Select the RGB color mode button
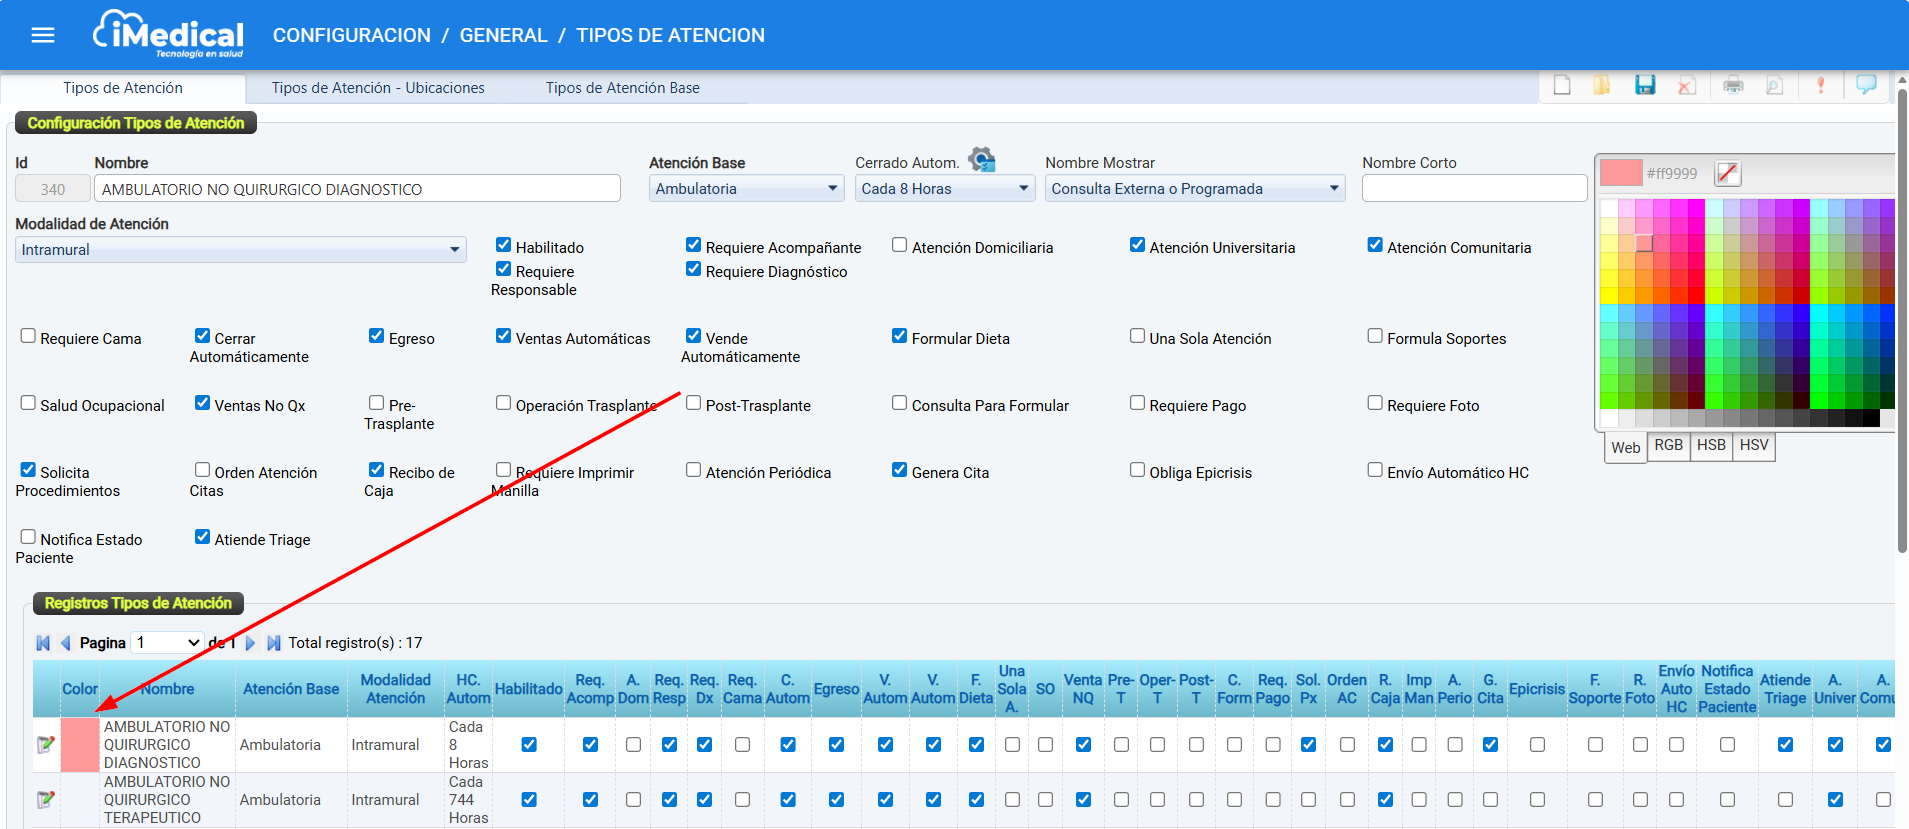 click(1668, 446)
